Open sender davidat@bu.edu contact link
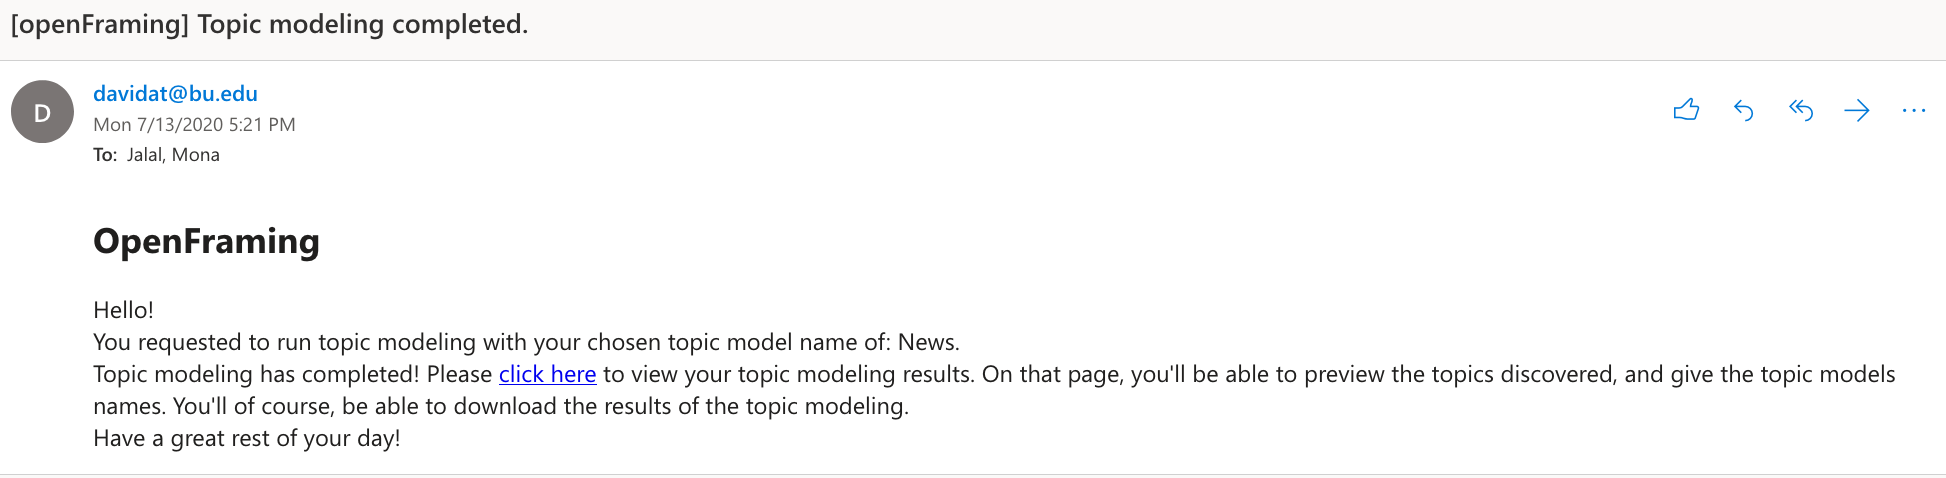The height and width of the screenshot is (478, 1946). [175, 93]
